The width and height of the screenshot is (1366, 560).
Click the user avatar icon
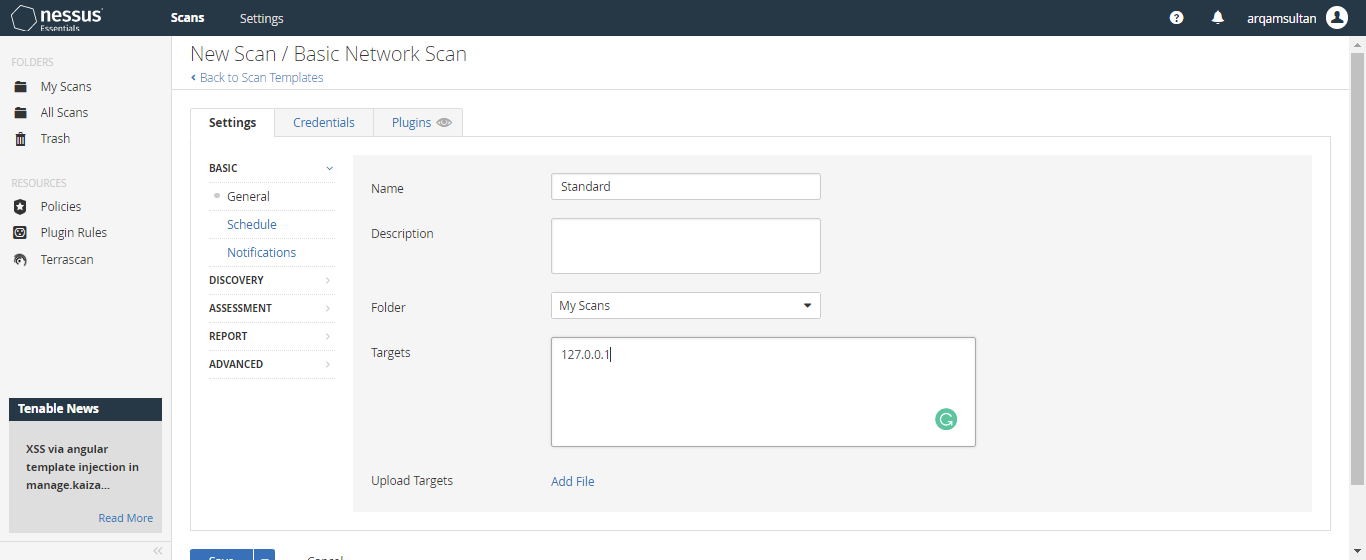pyautogui.click(x=1337, y=18)
